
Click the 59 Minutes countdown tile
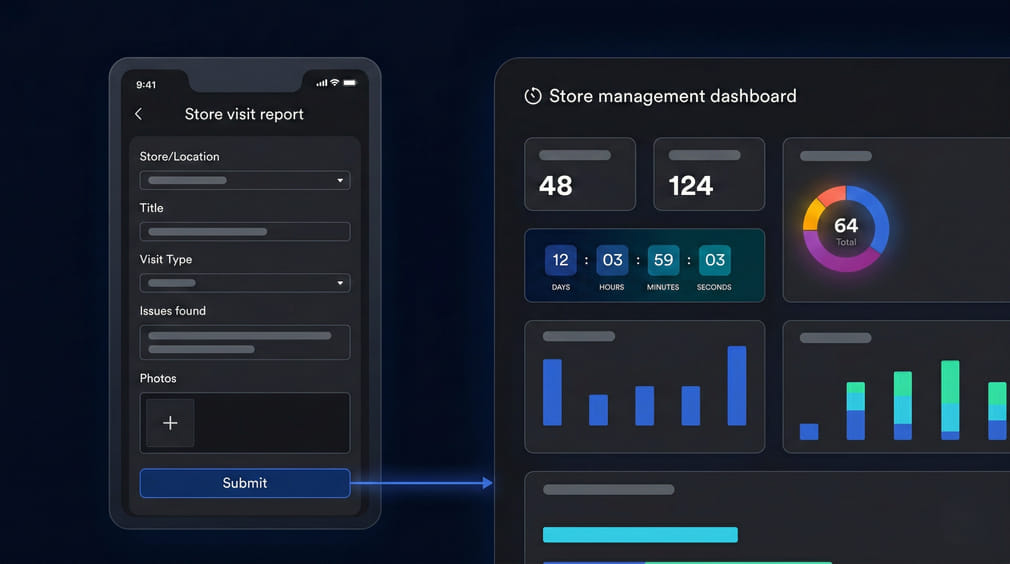(663, 261)
